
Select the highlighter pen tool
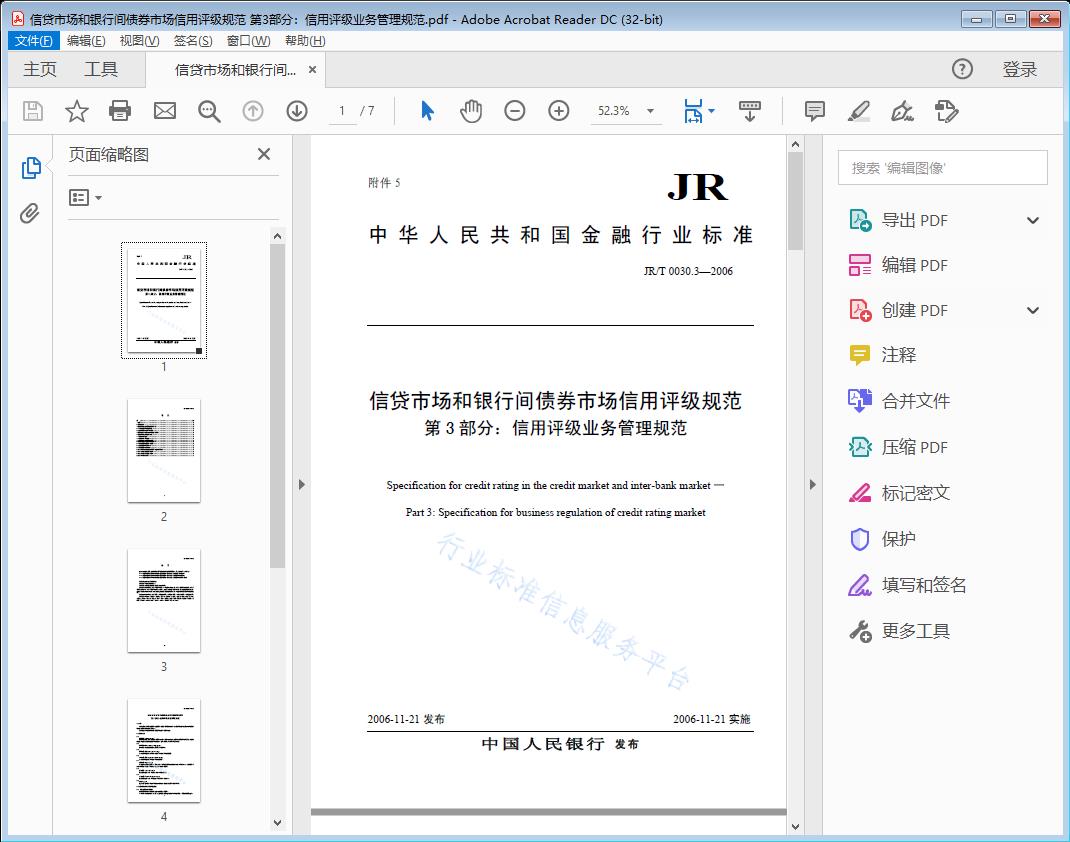click(858, 111)
